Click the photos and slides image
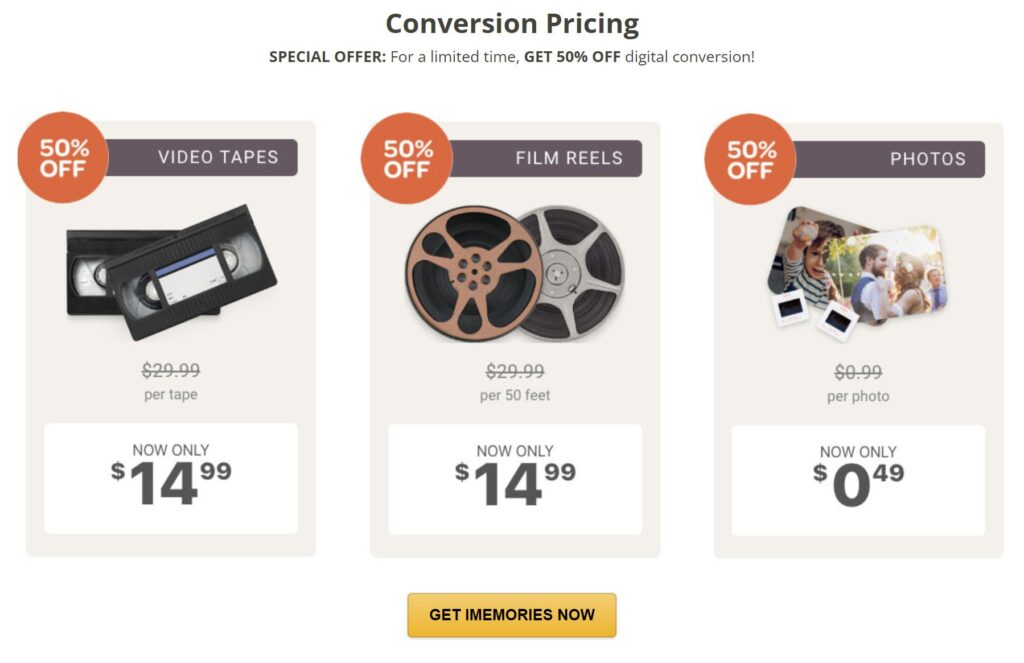This screenshot has width=1024, height=663. pos(858,270)
